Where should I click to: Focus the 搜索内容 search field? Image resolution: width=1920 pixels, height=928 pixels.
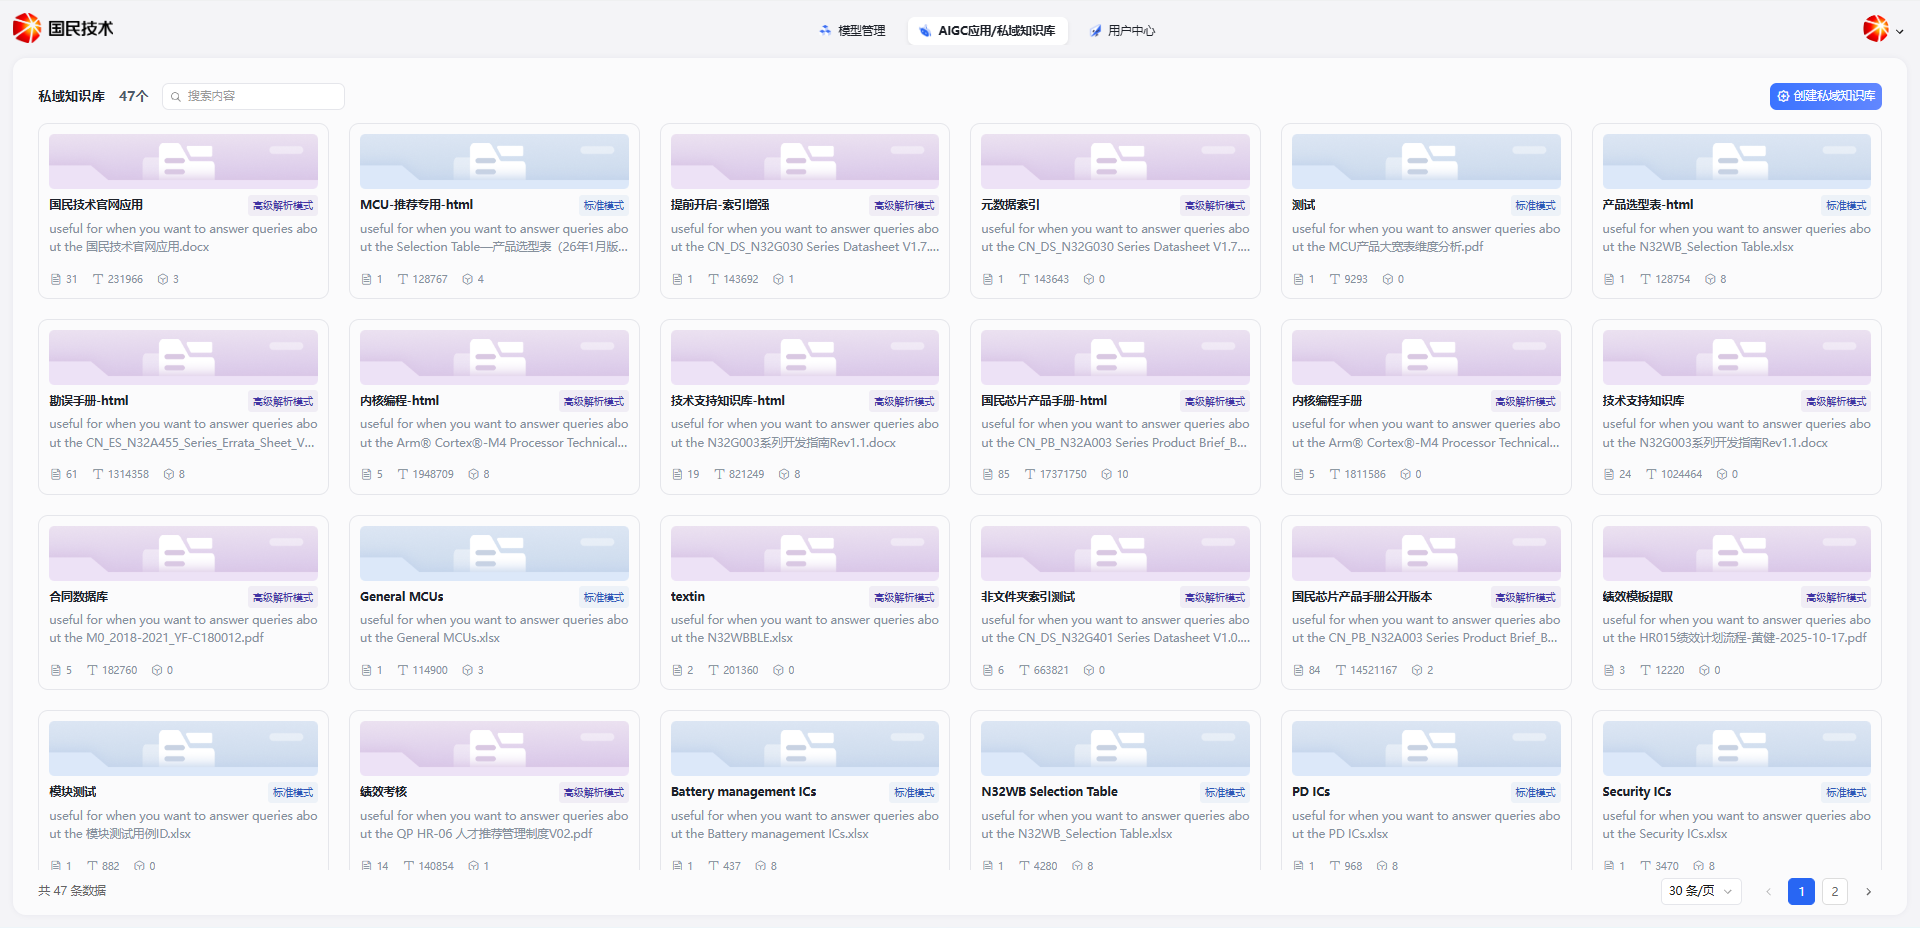click(x=253, y=96)
